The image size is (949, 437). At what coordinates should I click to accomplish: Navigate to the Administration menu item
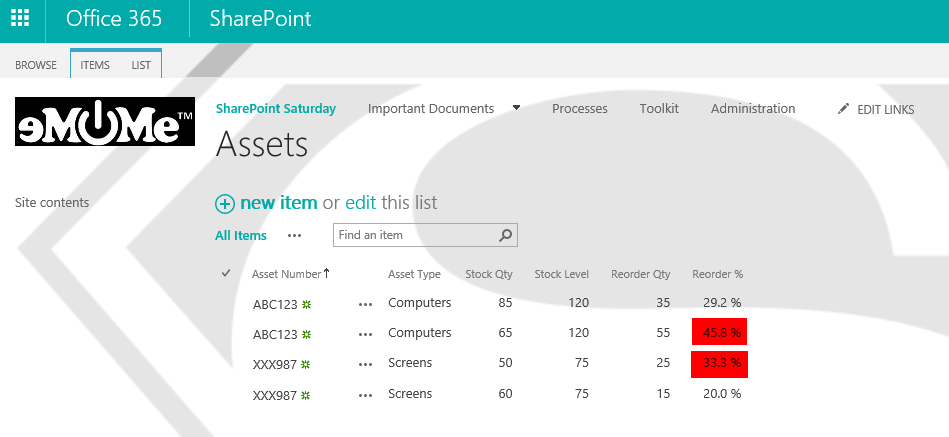(753, 108)
